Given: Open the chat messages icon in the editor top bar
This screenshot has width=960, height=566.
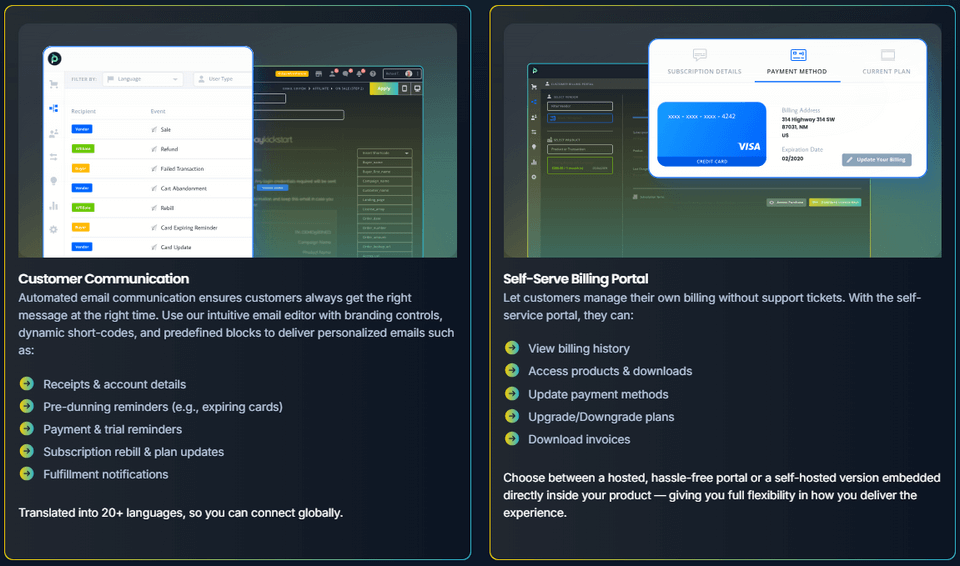Looking at the screenshot, I should pyautogui.click(x=347, y=74).
